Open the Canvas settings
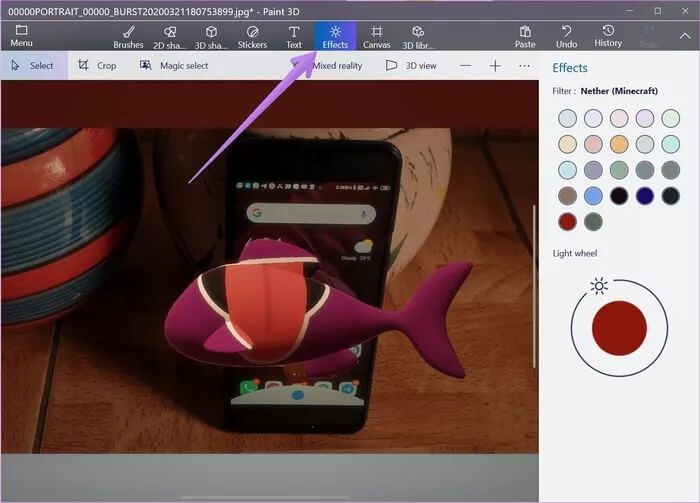Image resolution: width=700 pixels, height=503 pixels. click(376, 37)
